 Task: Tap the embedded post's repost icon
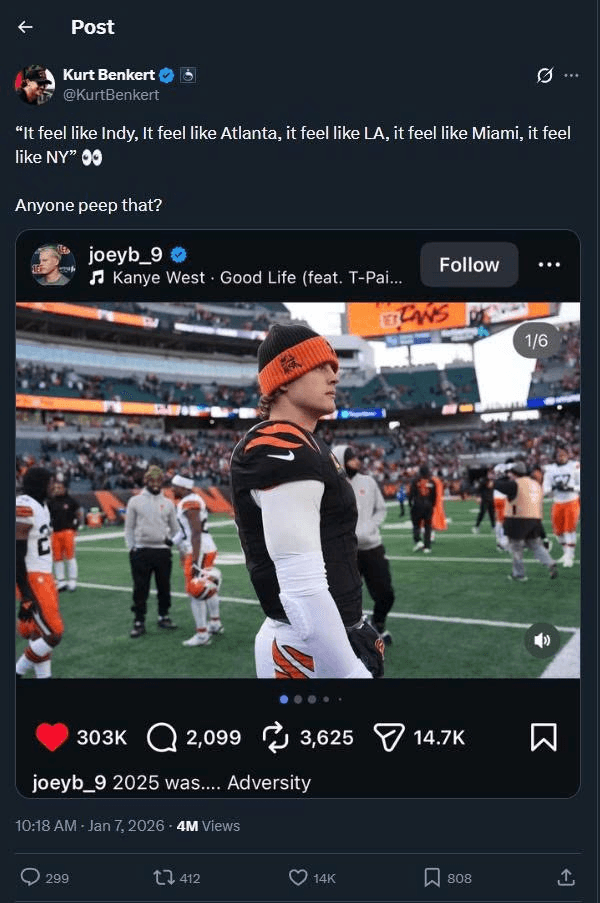click(x=275, y=737)
